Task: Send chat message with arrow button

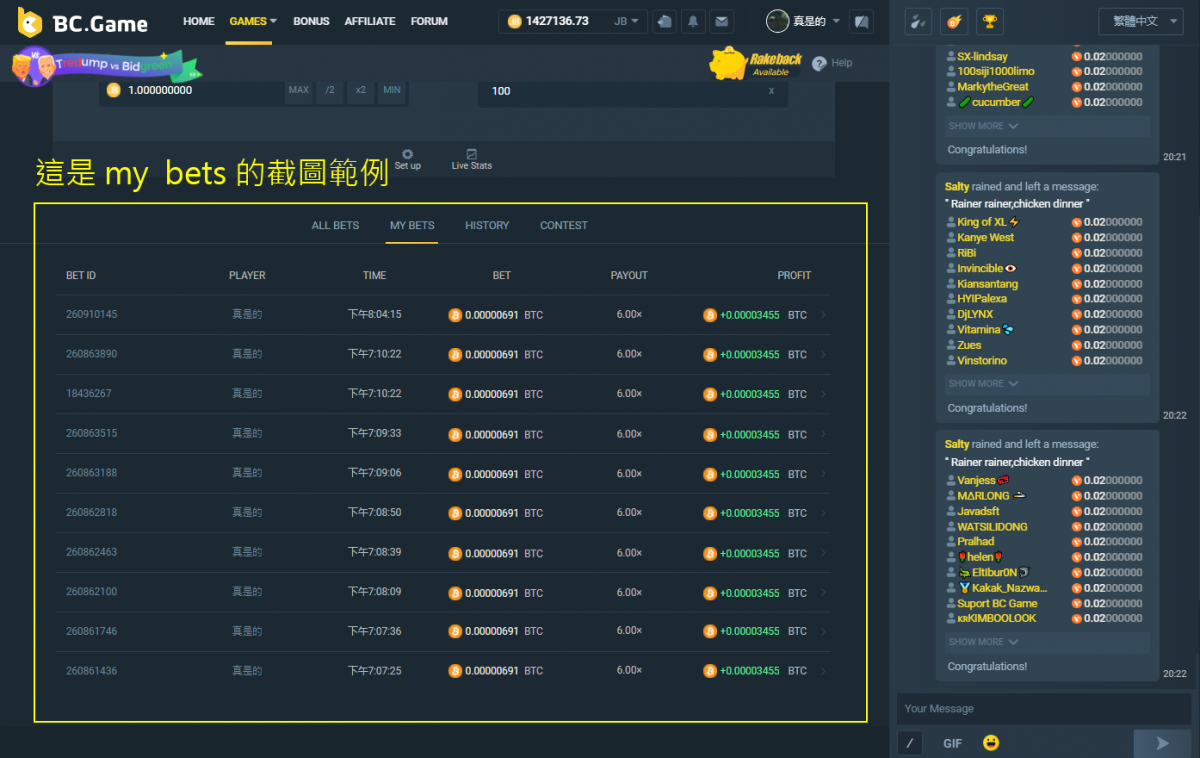Action: point(1162,743)
